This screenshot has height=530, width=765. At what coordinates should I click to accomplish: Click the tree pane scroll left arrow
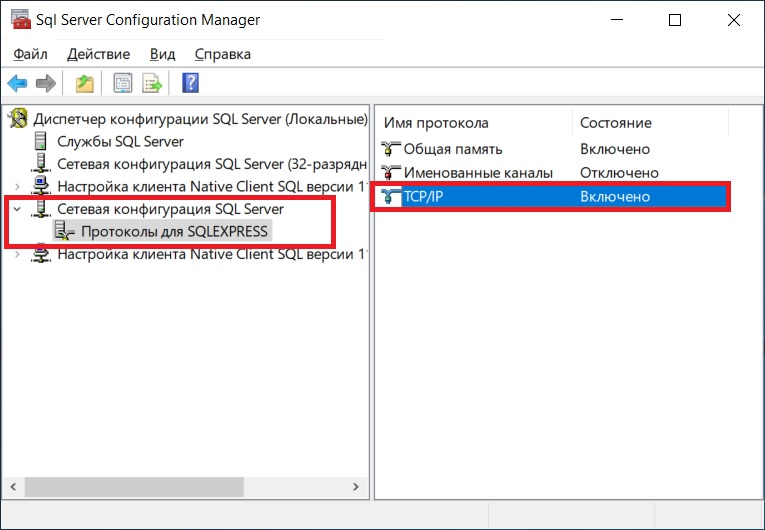point(14,487)
